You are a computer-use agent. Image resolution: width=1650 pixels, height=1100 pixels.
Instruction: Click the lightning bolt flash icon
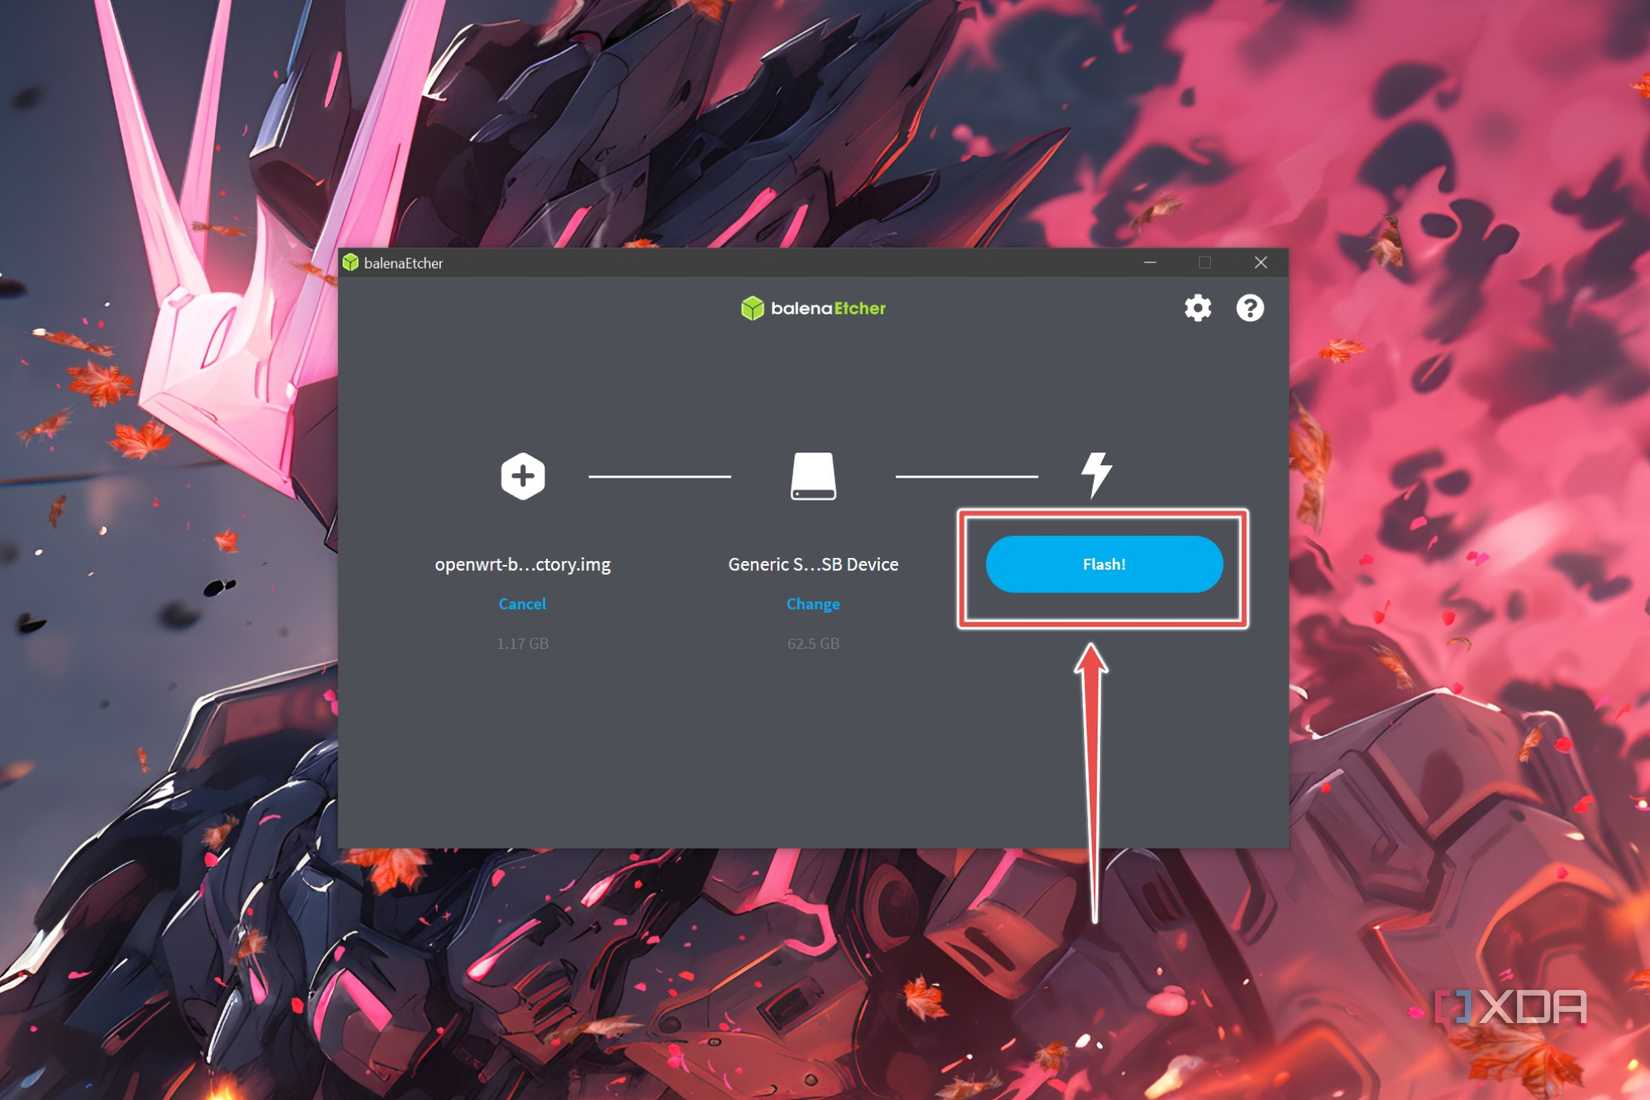point(1097,475)
